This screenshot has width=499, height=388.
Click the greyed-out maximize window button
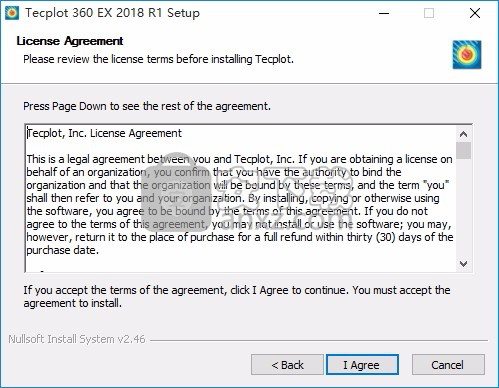coord(429,13)
